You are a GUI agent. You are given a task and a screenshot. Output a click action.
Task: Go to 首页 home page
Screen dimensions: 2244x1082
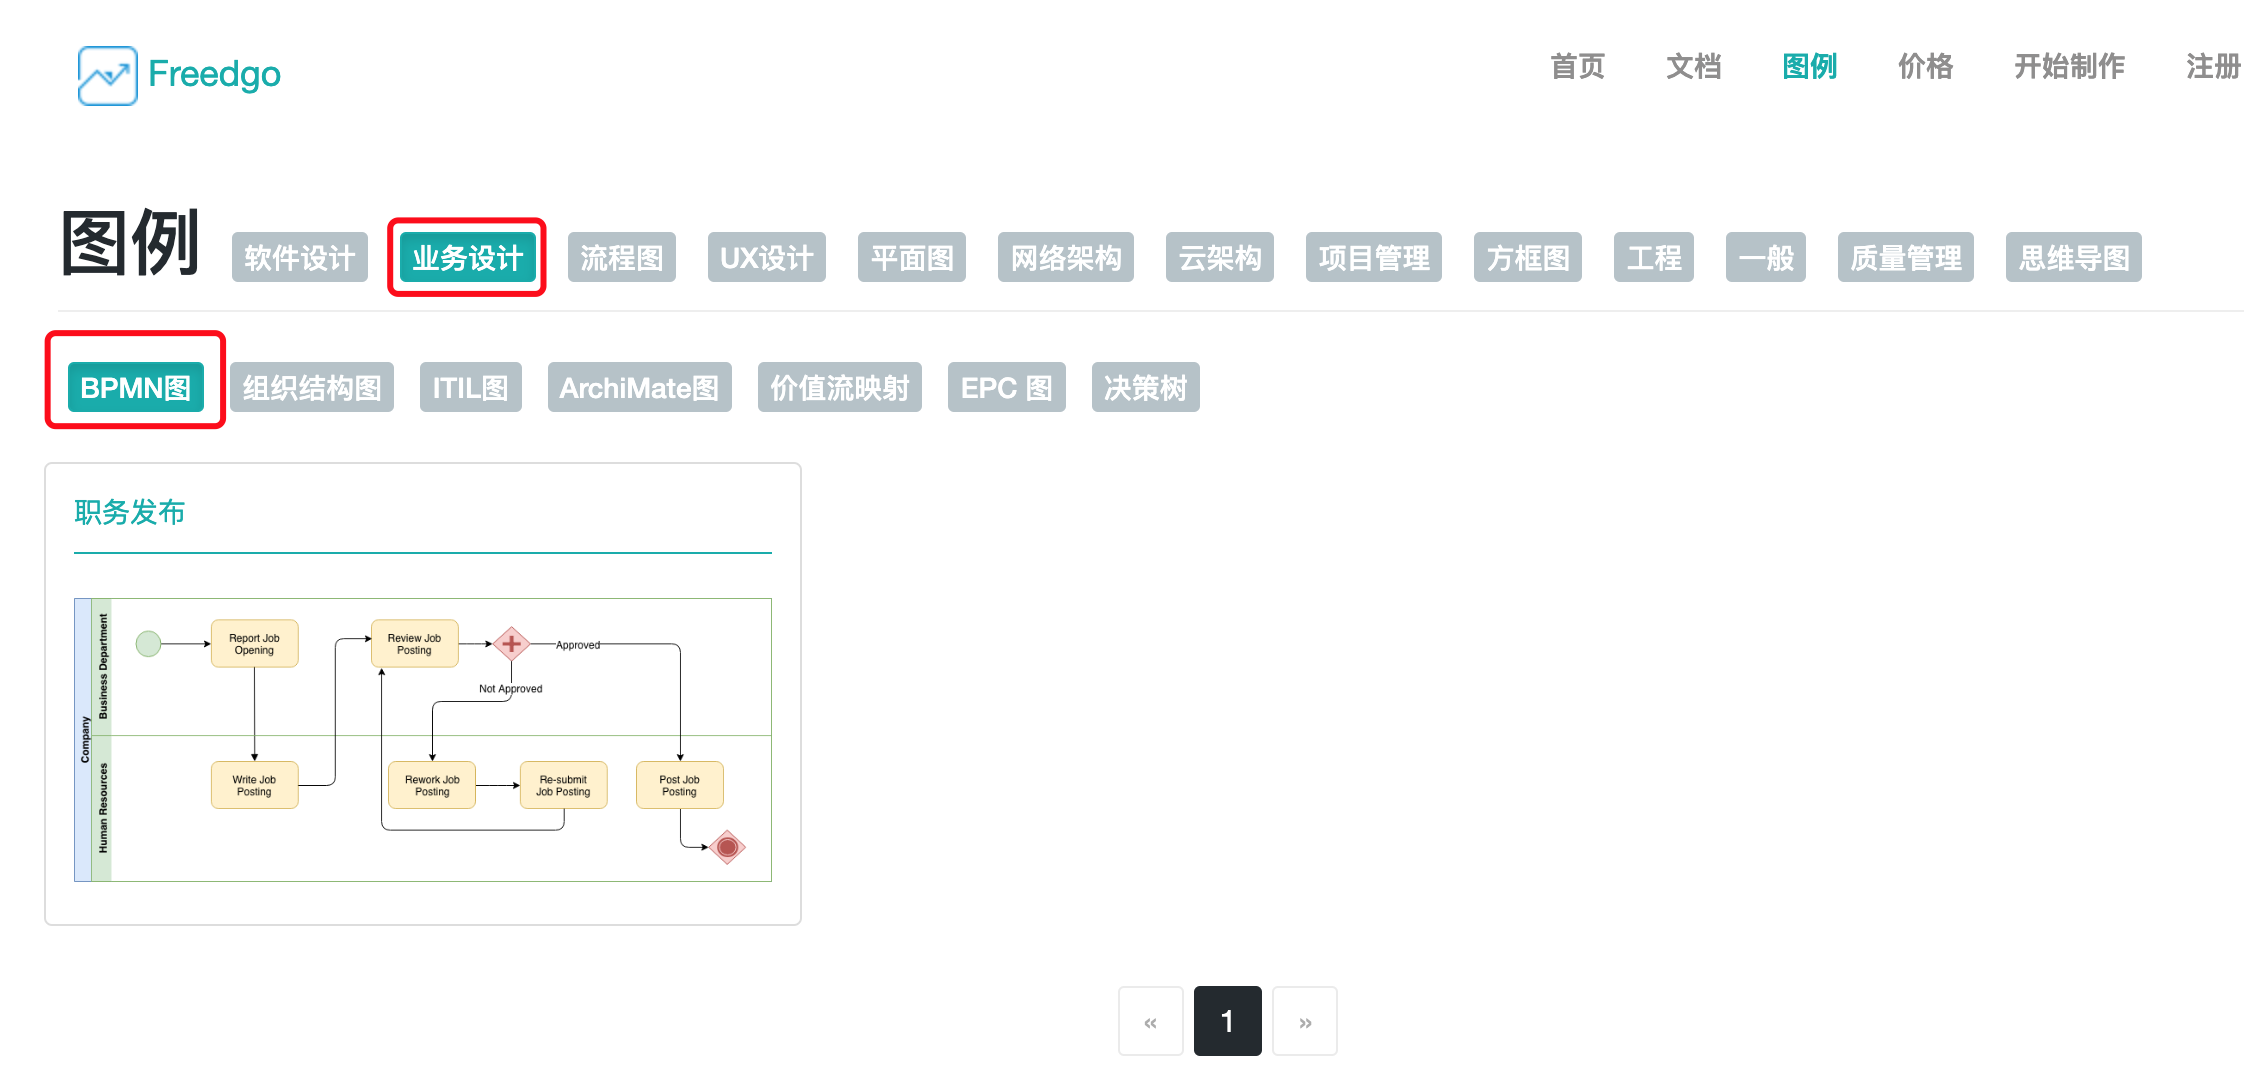[1577, 67]
